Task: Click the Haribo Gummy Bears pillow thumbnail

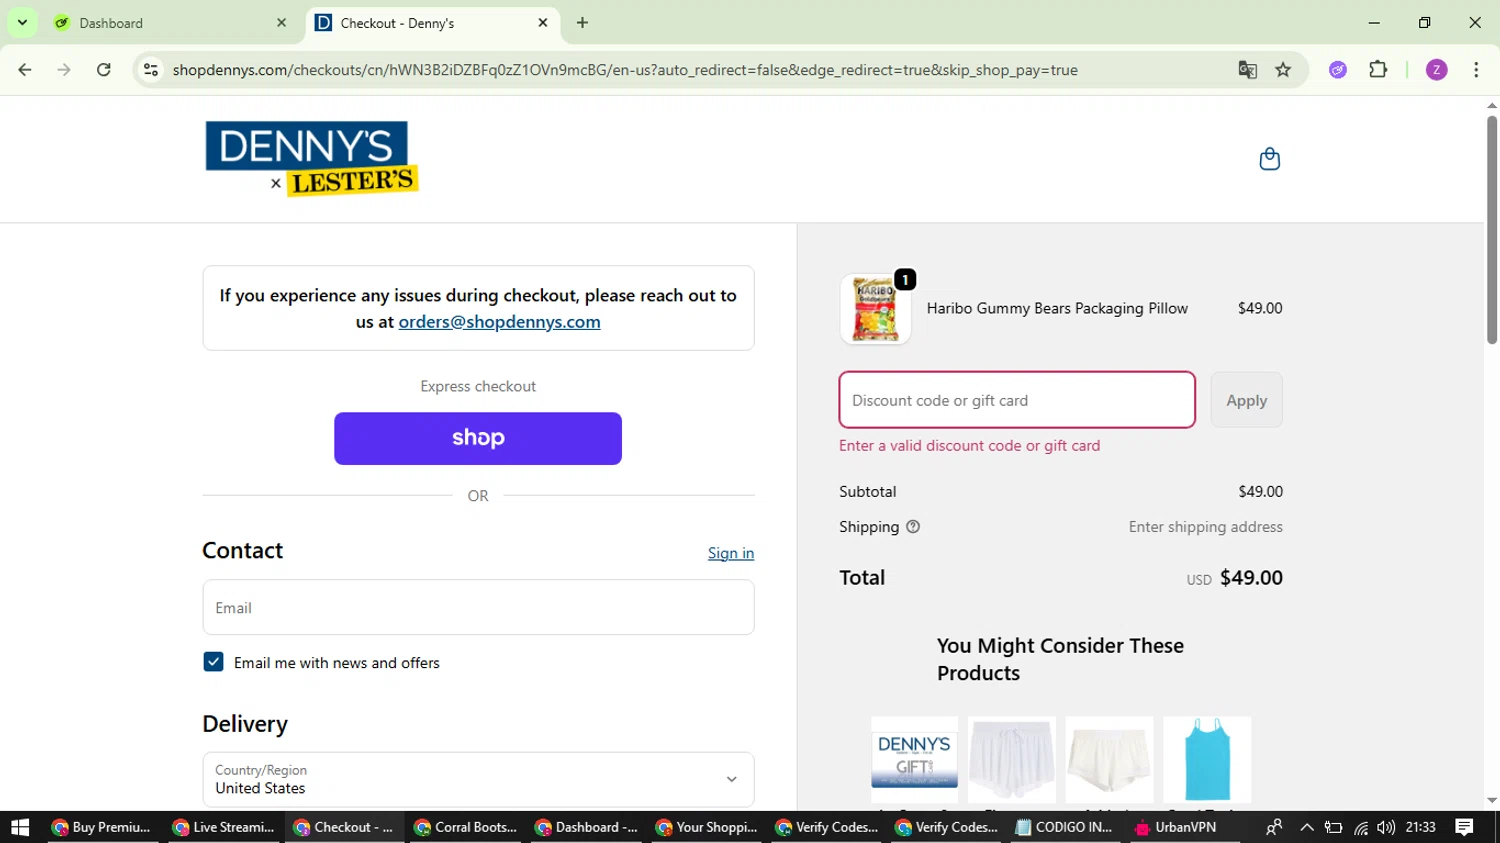Action: 875,309
